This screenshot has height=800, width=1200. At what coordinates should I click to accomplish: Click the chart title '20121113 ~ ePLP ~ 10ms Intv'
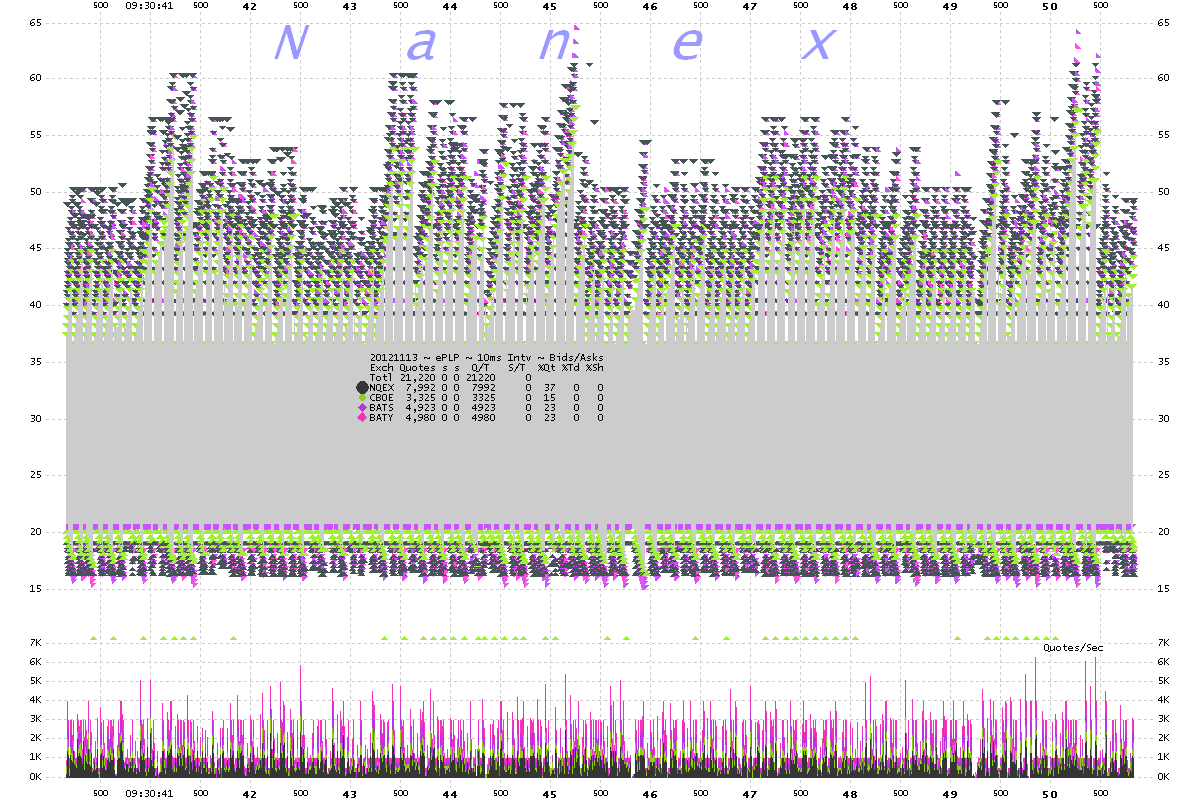click(x=449, y=357)
